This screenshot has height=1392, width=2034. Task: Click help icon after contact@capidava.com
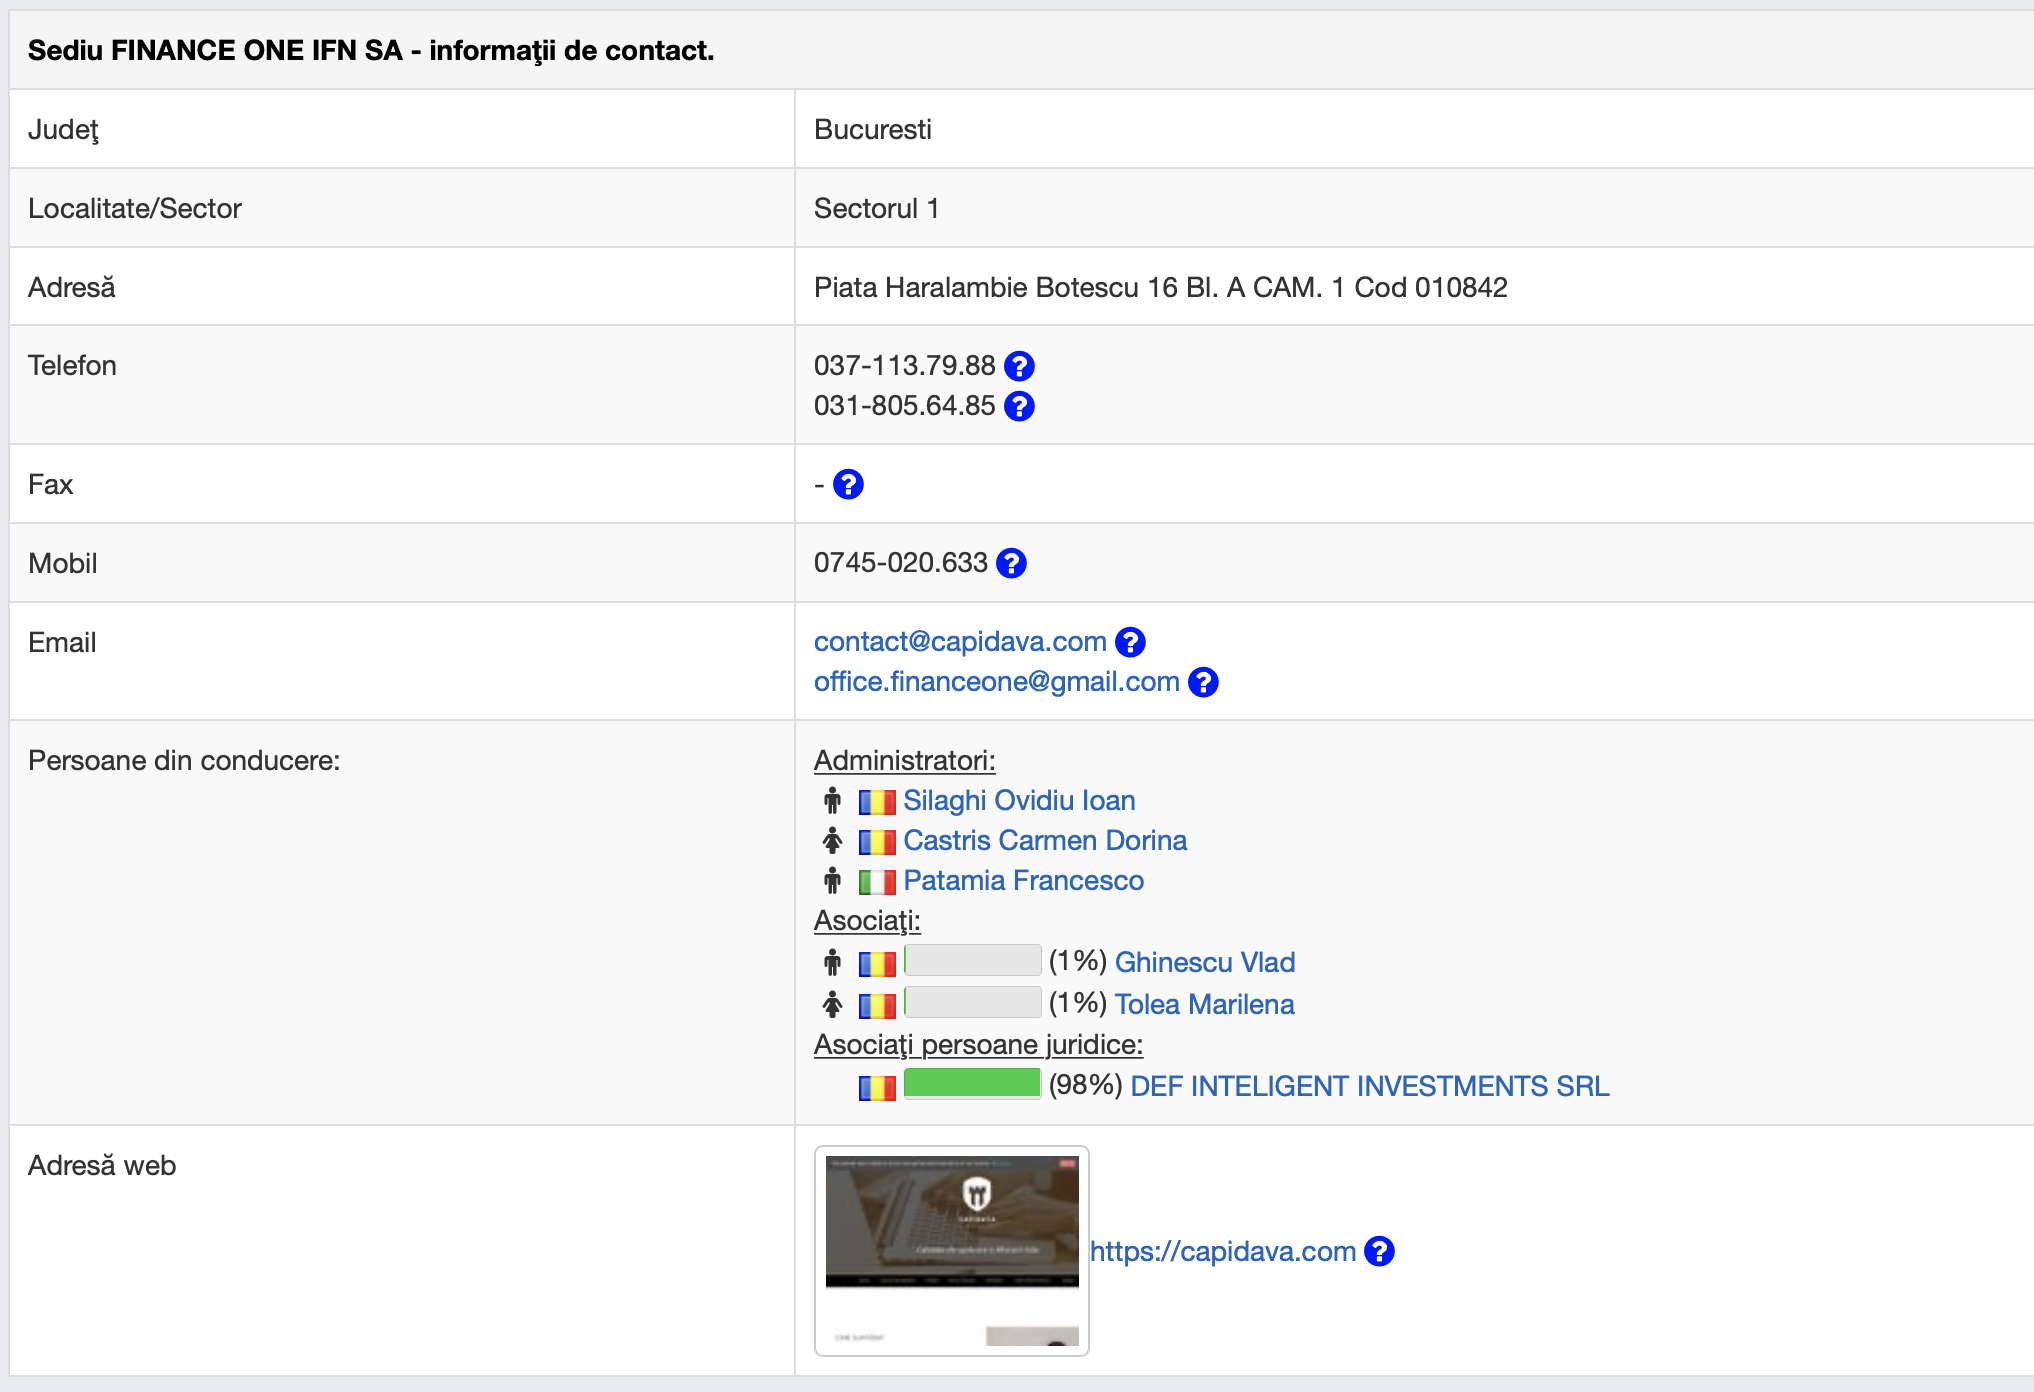pos(1130,642)
